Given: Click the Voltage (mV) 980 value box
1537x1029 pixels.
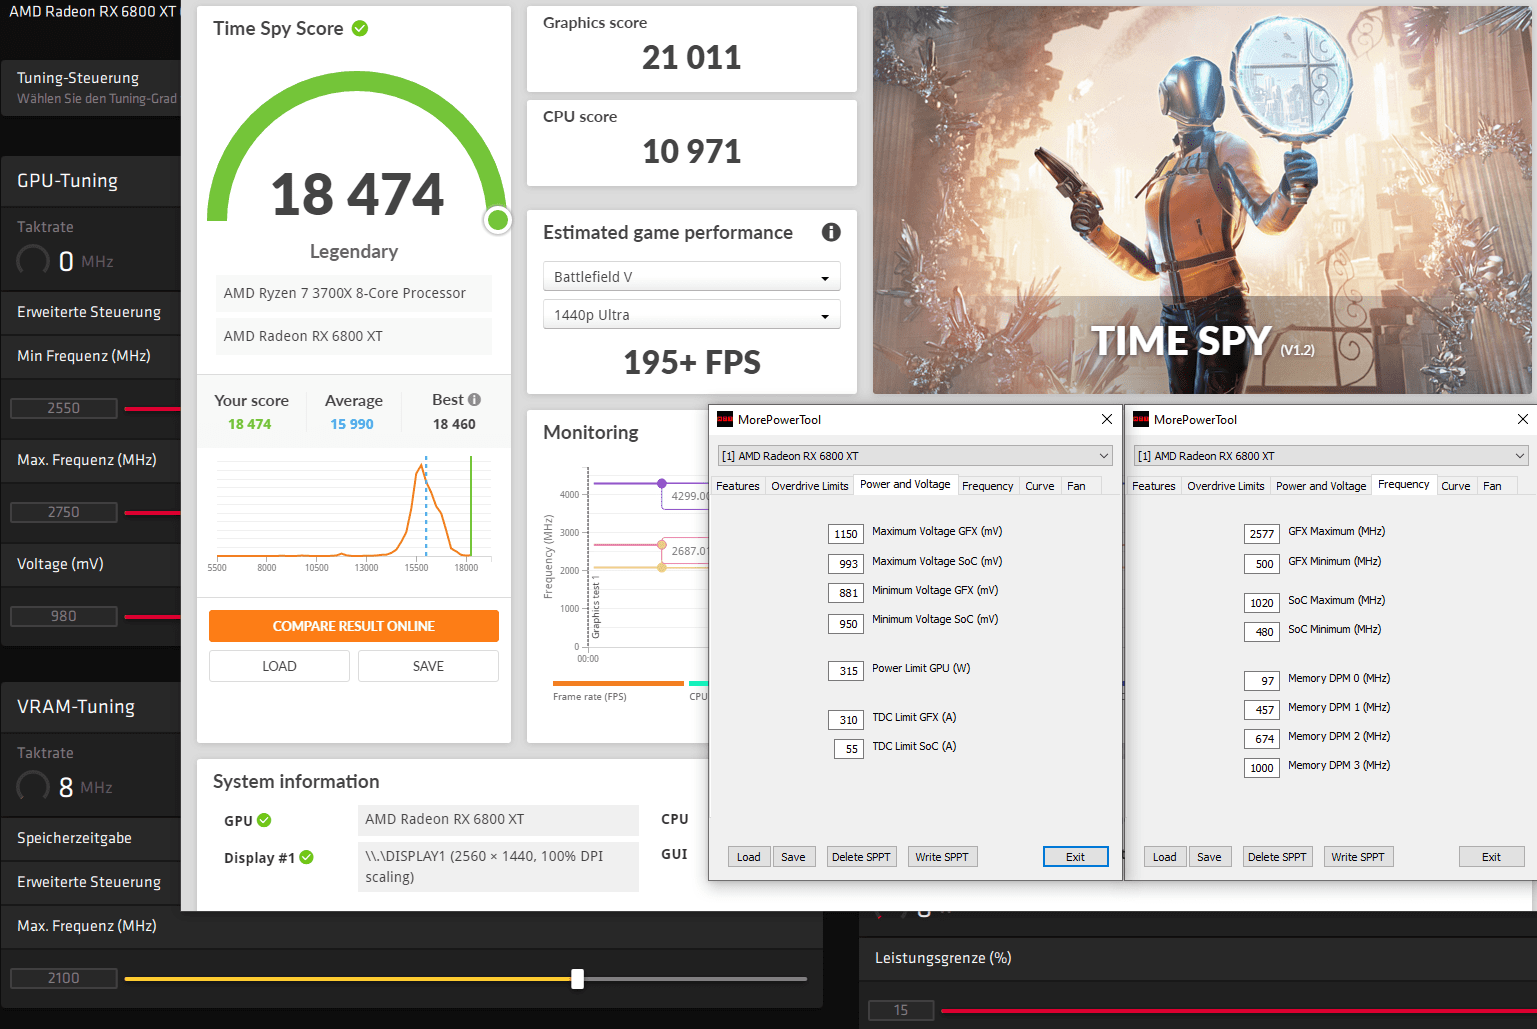Looking at the screenshot, I should (64, 616).
